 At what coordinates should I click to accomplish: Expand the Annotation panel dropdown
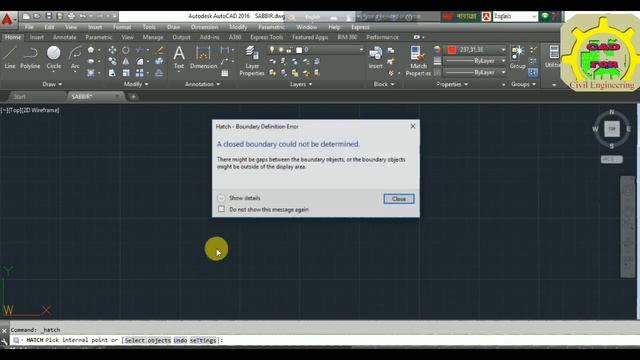[x=202, y=84]
